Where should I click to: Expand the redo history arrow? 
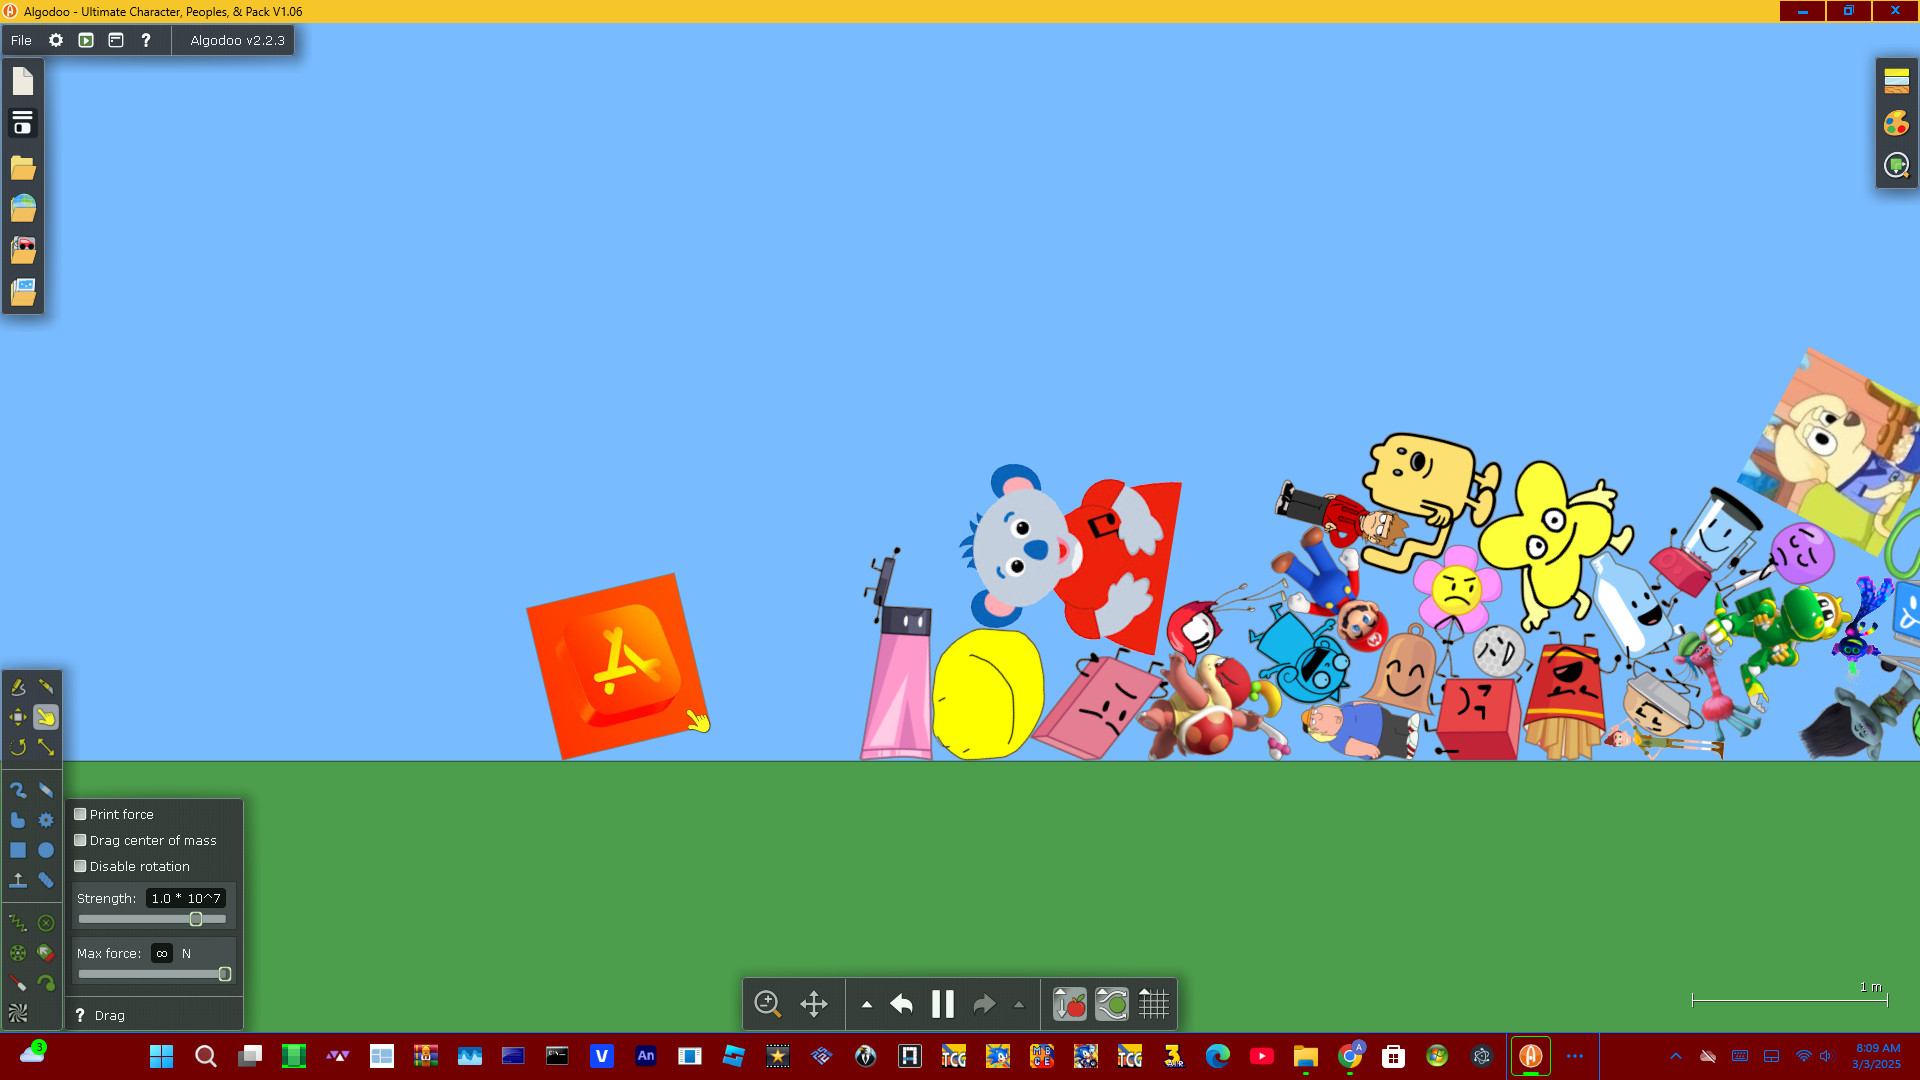1019,1004
